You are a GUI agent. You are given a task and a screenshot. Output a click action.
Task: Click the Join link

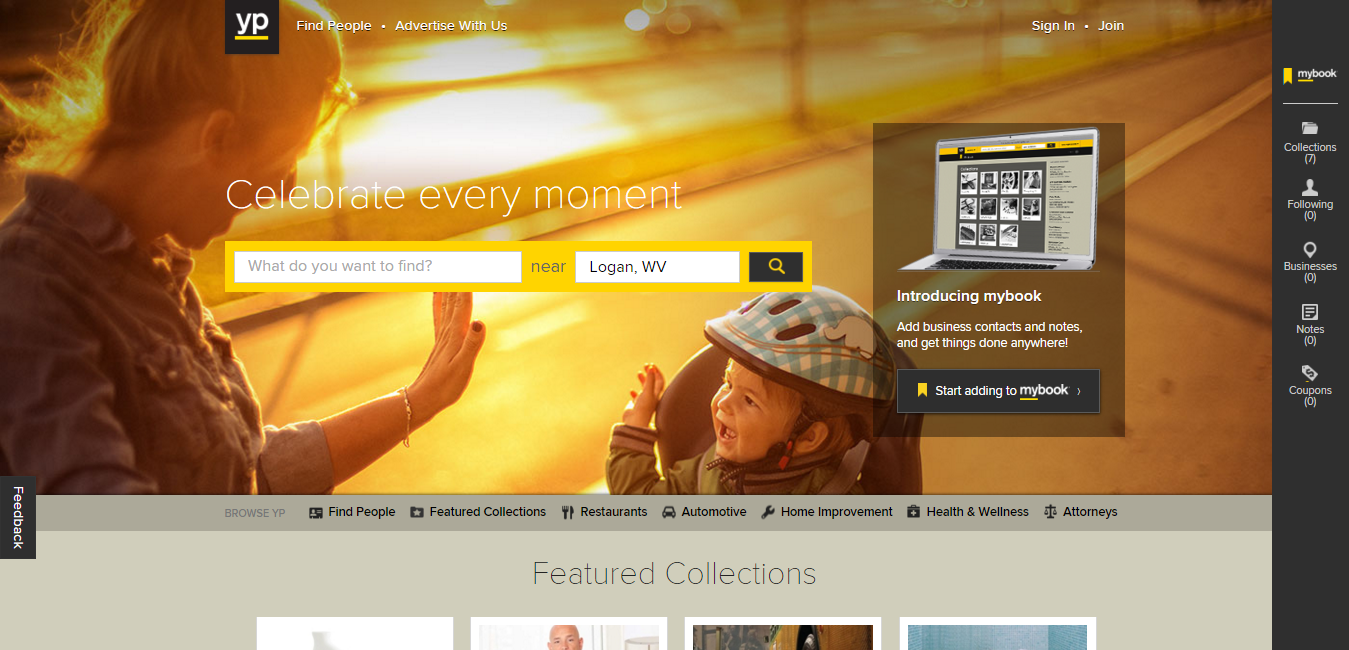point(1111,26)
